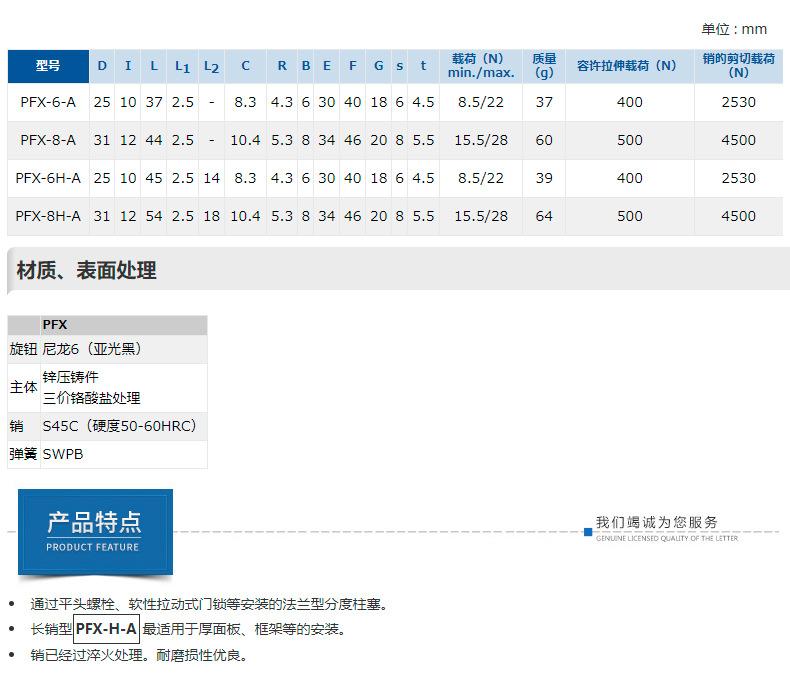
Task: Click the 质量 (g) column header
Action: pos(543,66)
